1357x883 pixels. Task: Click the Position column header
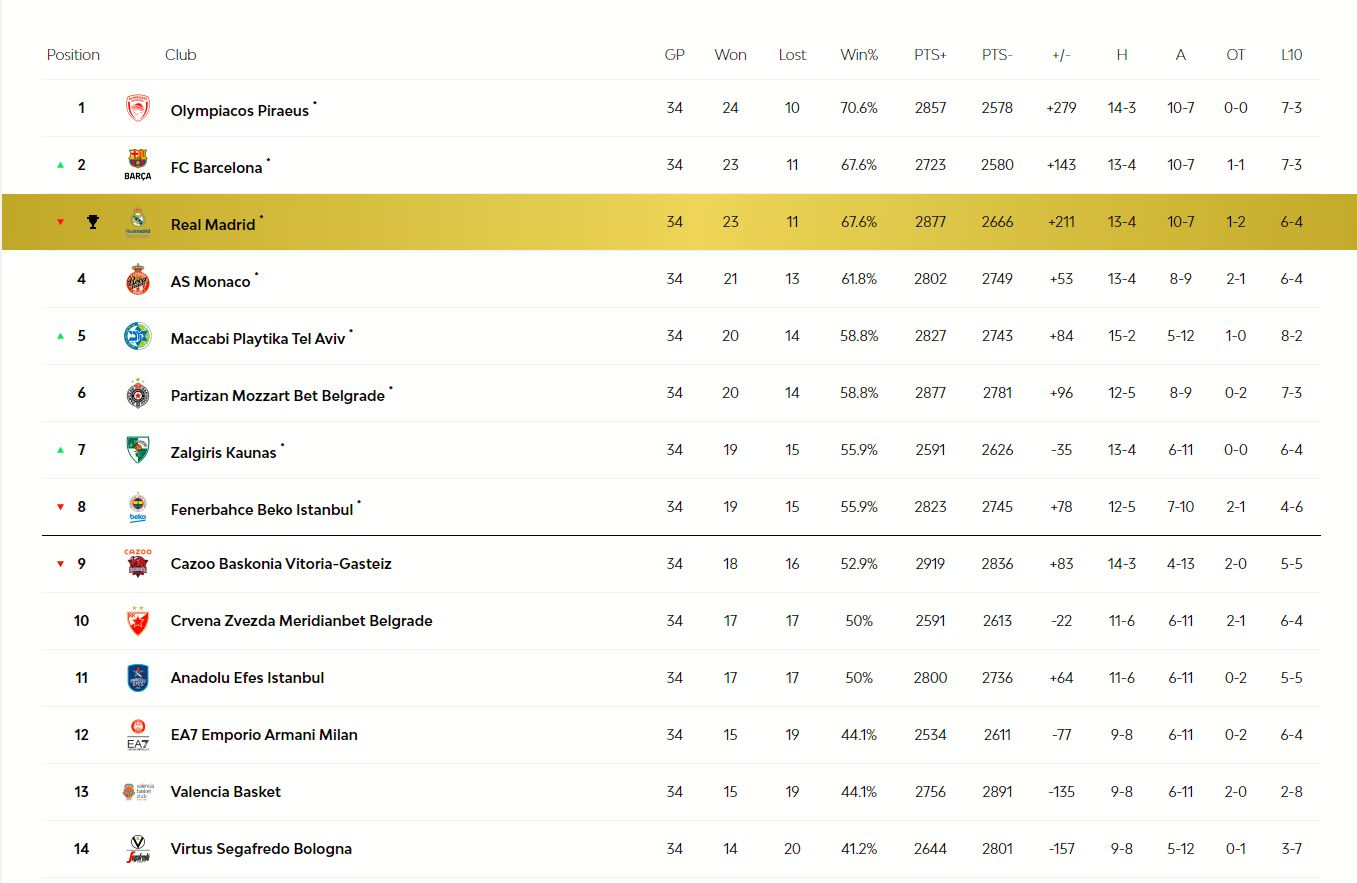coord(73,55)
